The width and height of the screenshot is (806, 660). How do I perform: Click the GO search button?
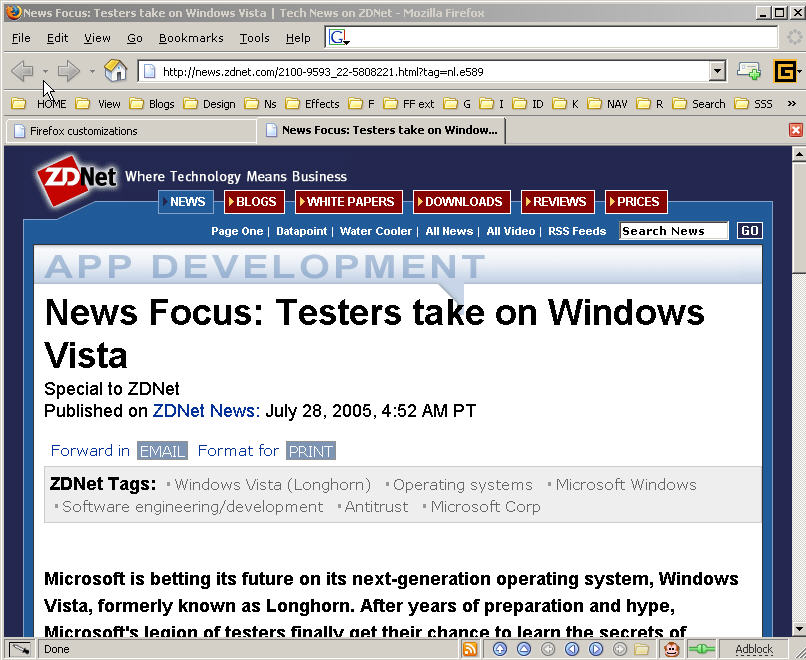[749, 231]
